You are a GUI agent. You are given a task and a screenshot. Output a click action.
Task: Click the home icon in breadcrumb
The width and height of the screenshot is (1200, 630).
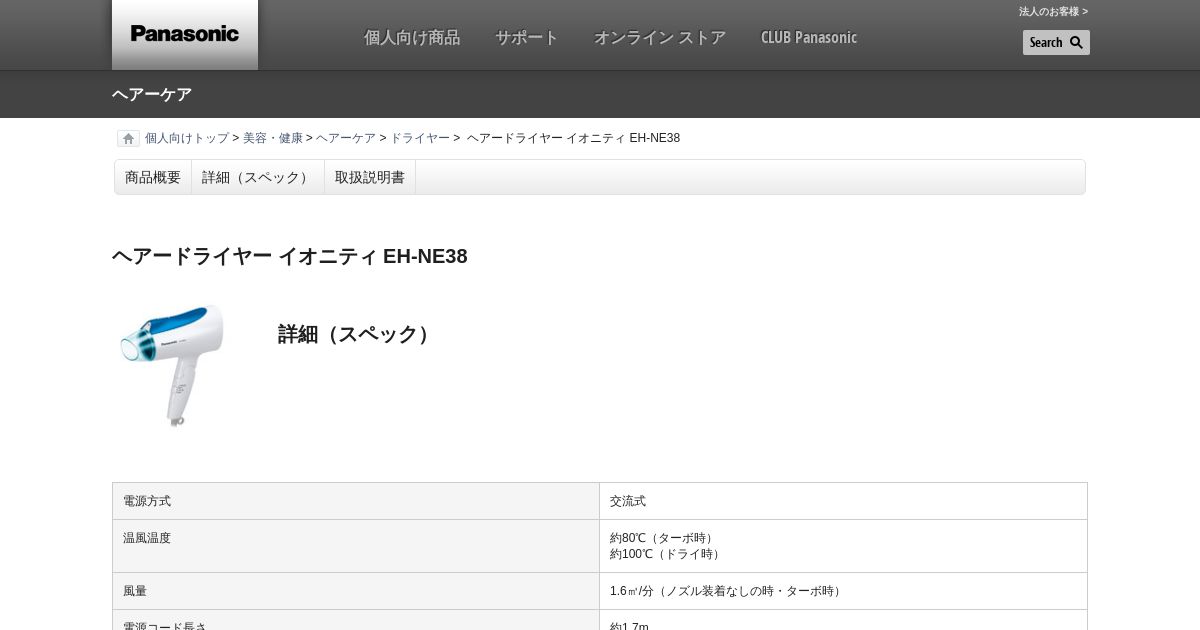128,138
